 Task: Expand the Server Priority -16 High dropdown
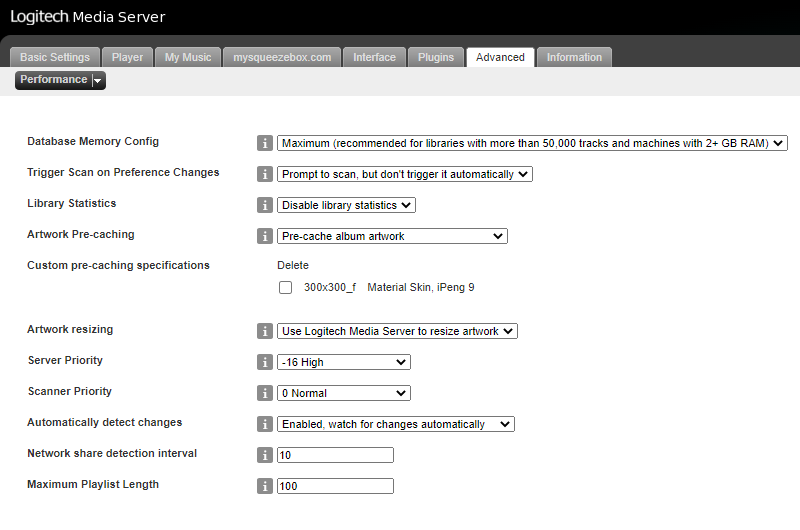(x=344, y=362)
